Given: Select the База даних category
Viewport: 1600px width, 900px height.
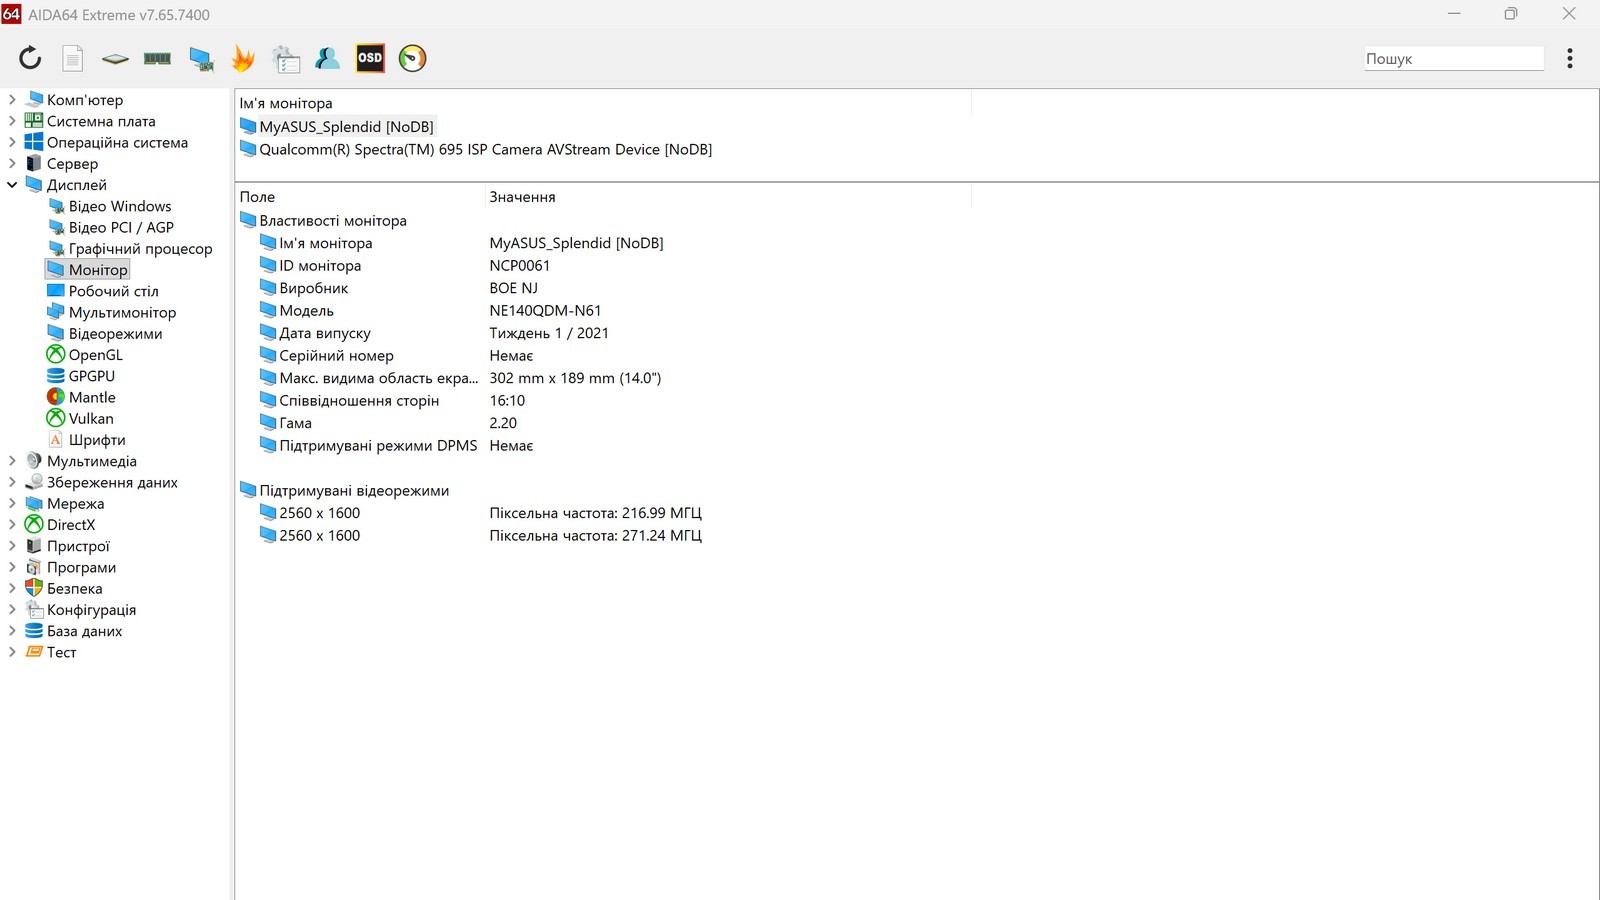Looking at the screenshot, I should [x=84, y=631].
